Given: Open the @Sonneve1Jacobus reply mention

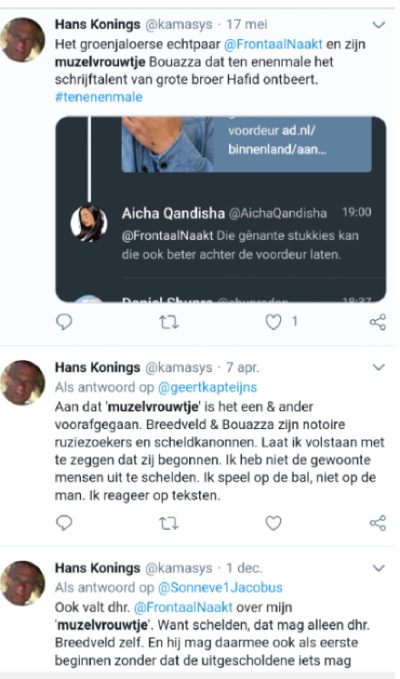Looking at the screenshot, I should pos(220,588).
